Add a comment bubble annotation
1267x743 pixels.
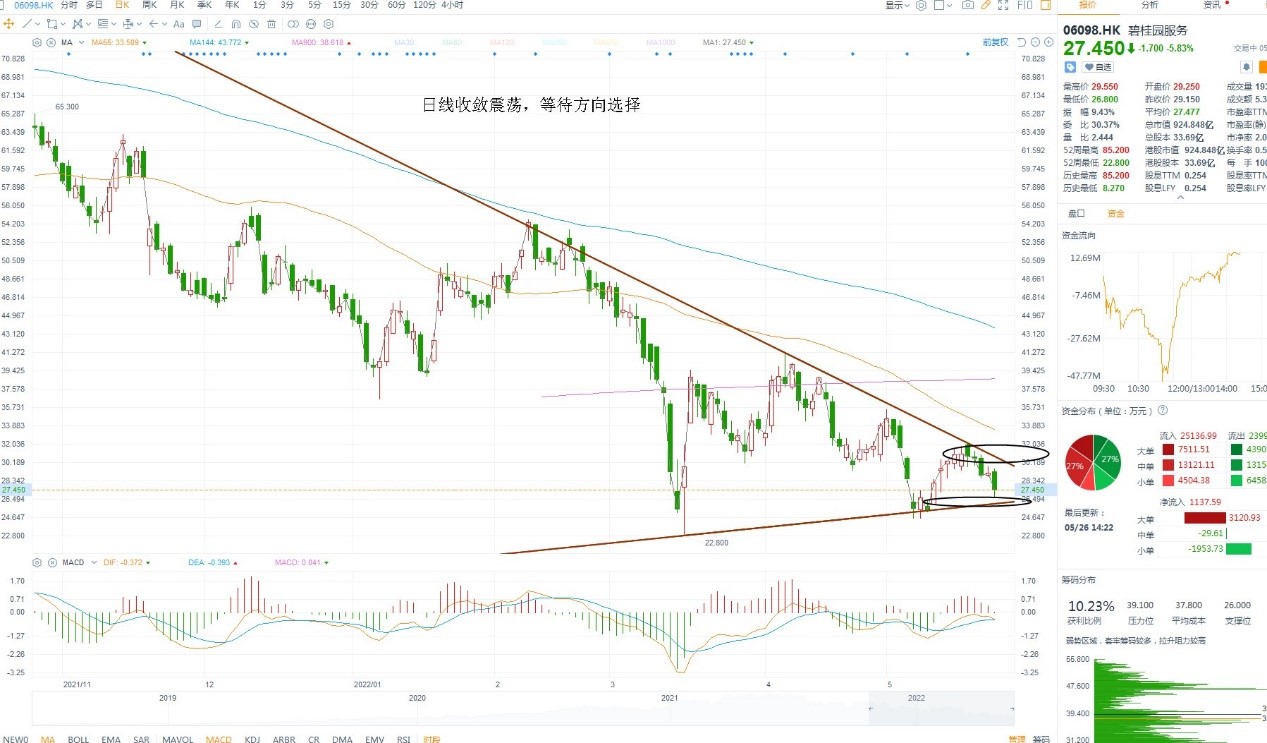(x=197, y=23)
